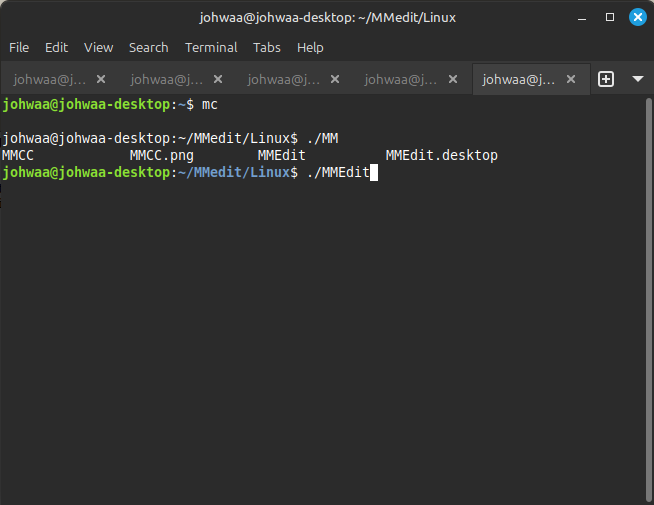Close the first terminal tab
The width and height of the screenshot is (654, 505).
[x=100, y=79]
